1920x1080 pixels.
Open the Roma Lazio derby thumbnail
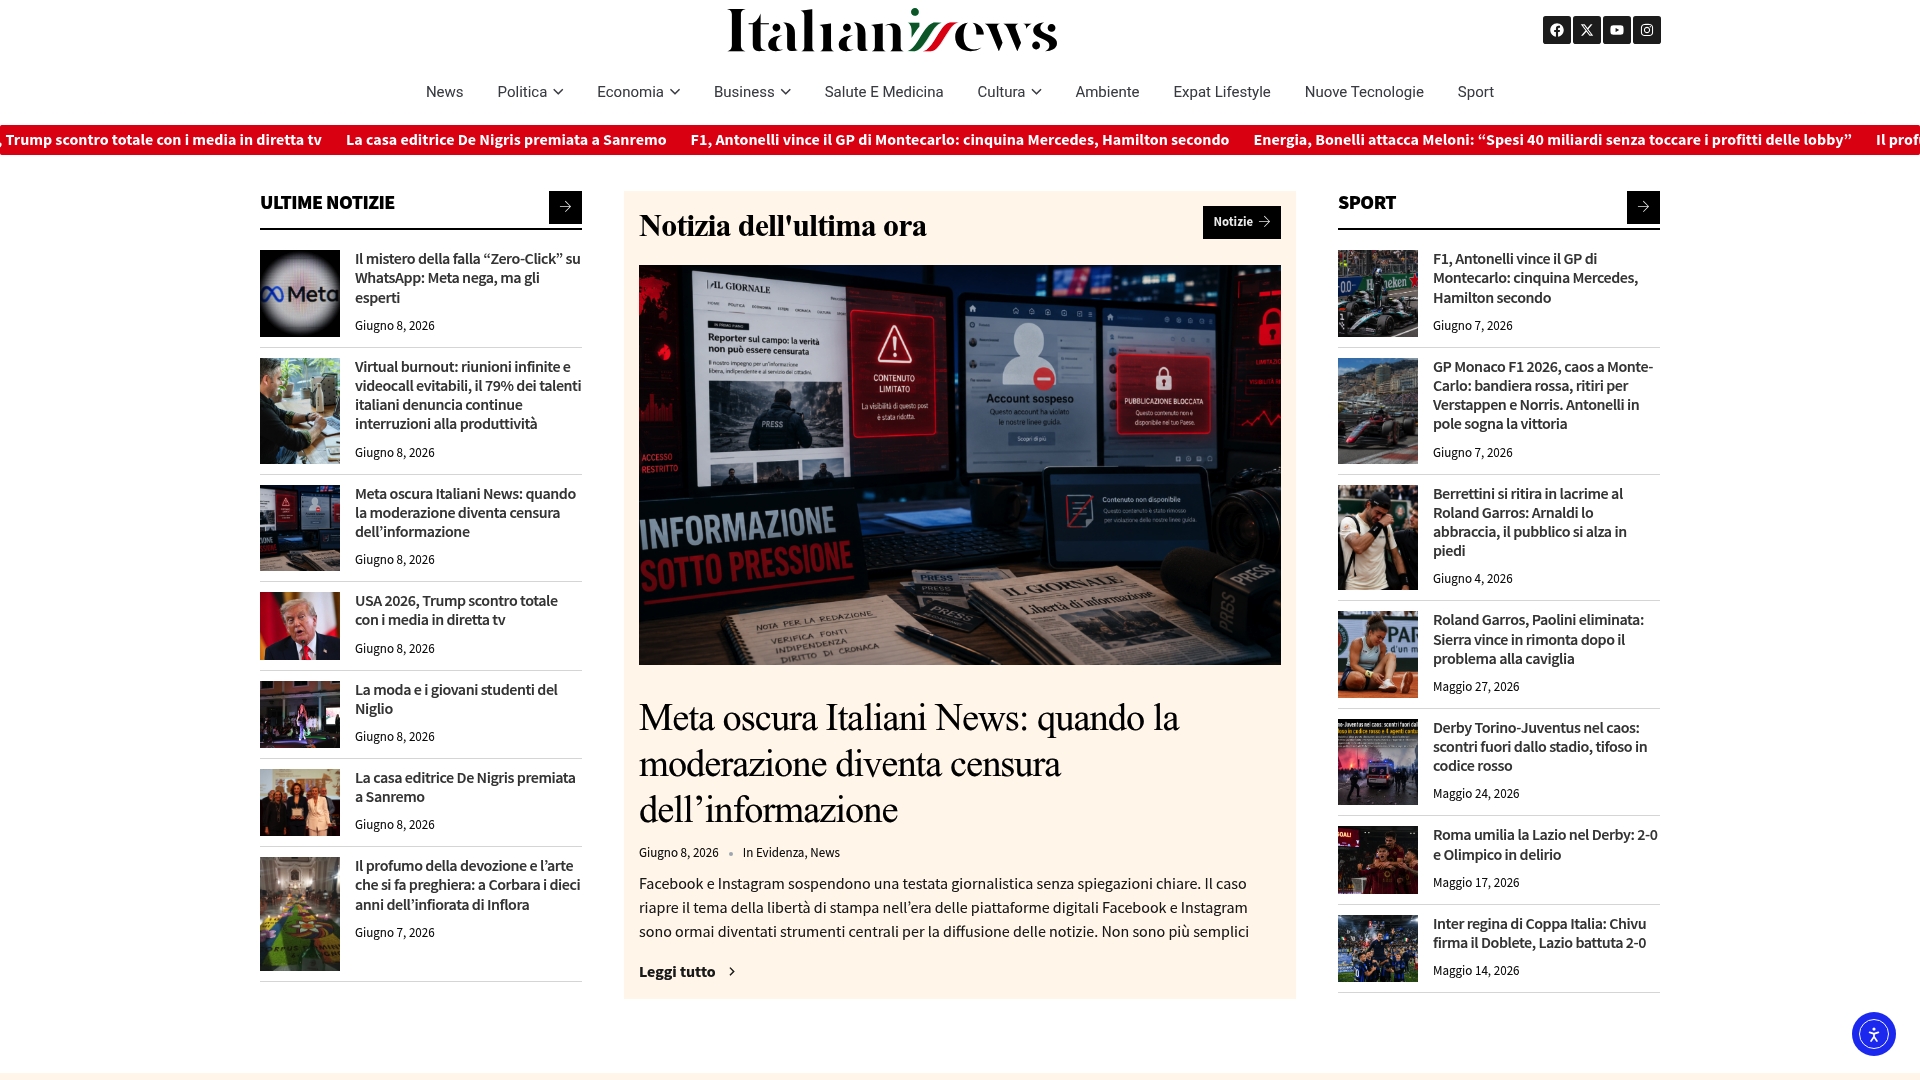click(x=1378, y=860)
